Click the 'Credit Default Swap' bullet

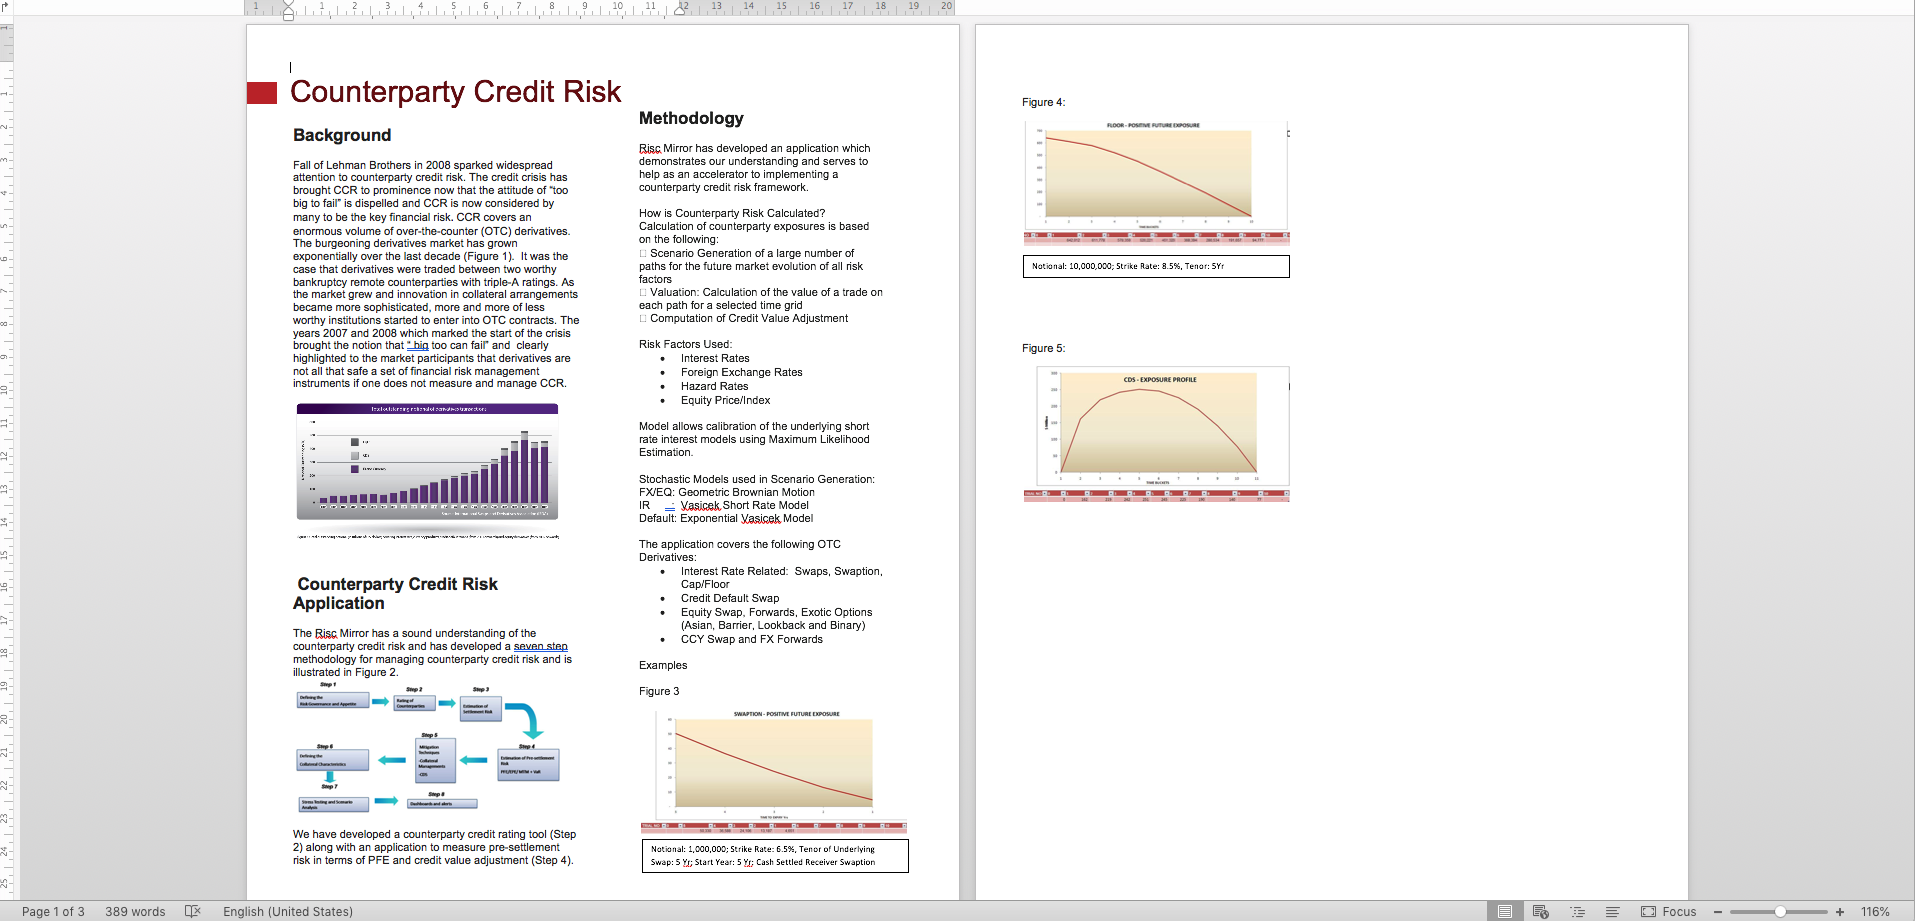(730, 598)
